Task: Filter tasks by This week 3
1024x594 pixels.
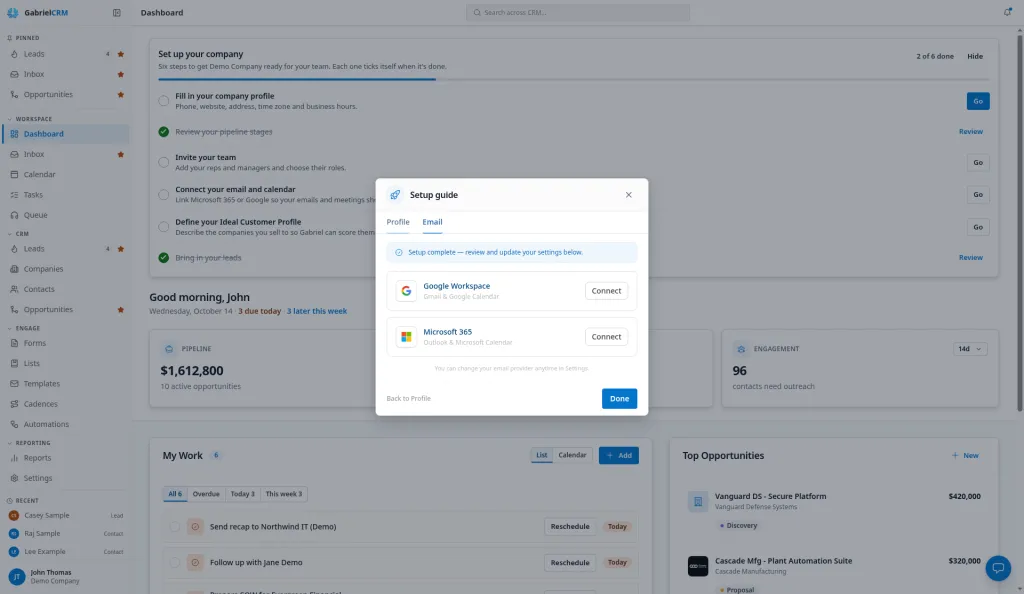Action: (x=283, y=494)
